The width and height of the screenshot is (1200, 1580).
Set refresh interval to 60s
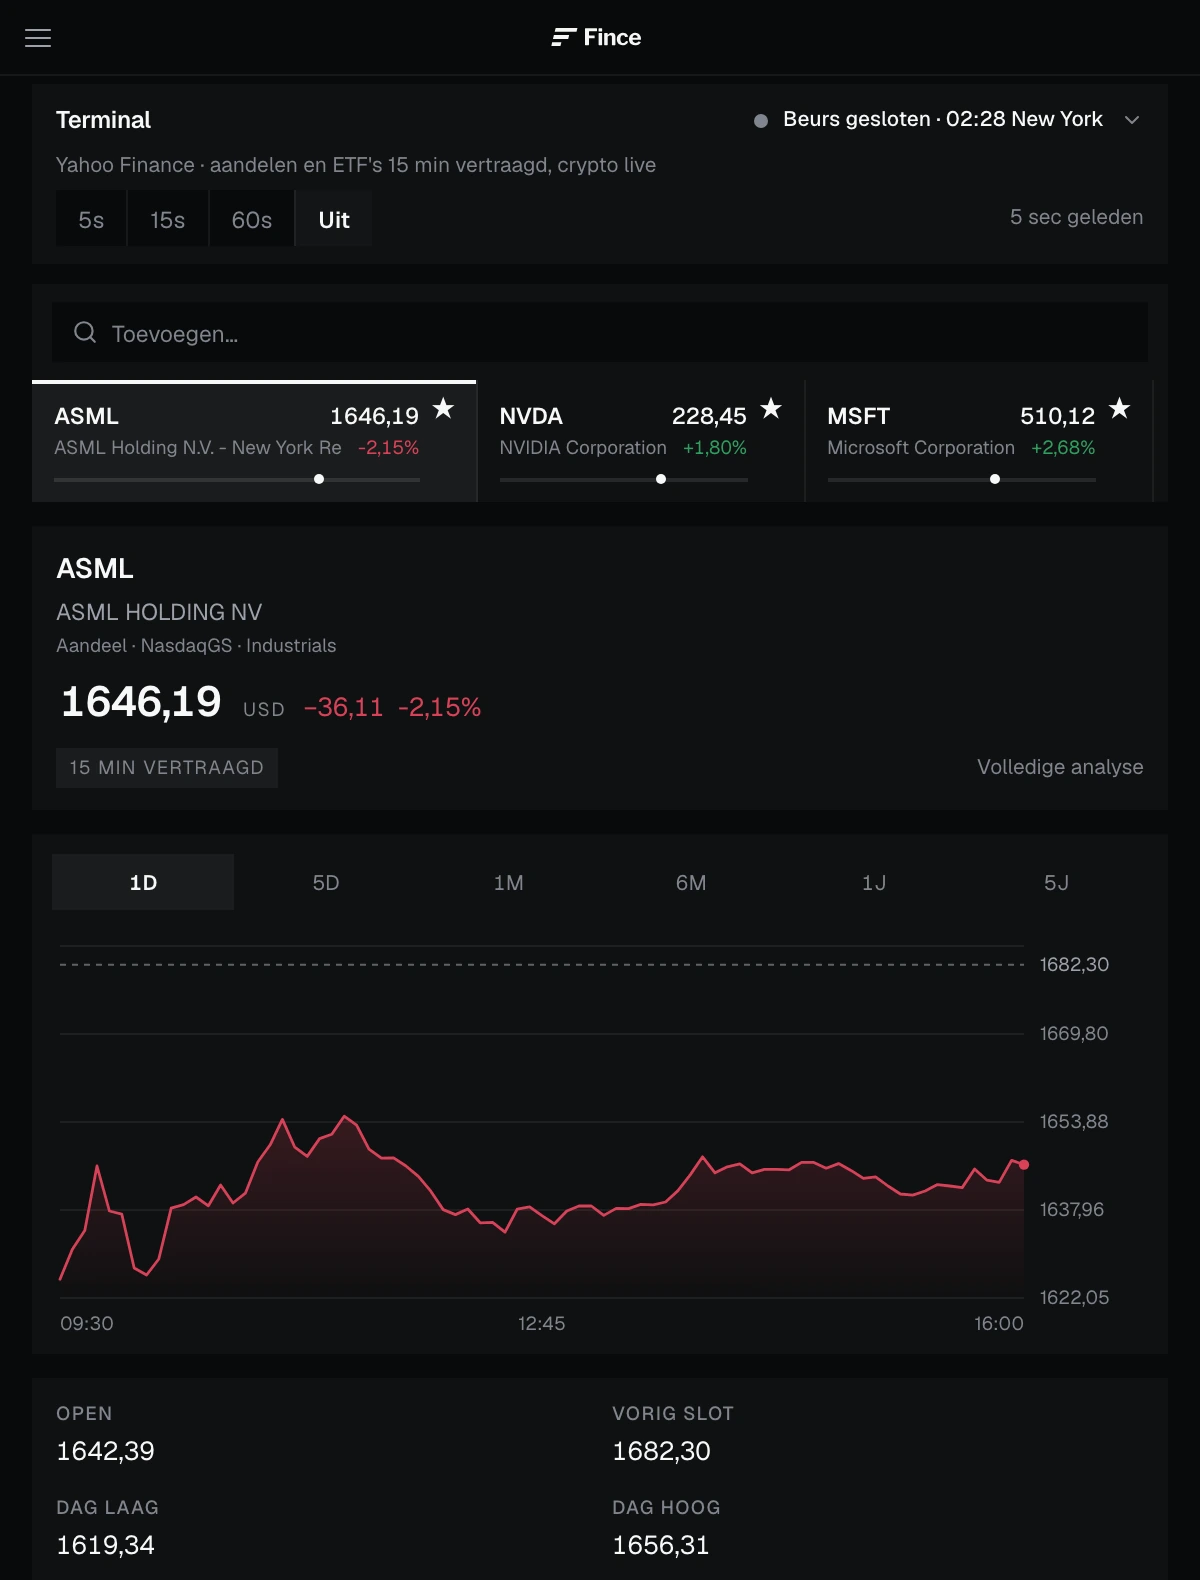(252, 220)
